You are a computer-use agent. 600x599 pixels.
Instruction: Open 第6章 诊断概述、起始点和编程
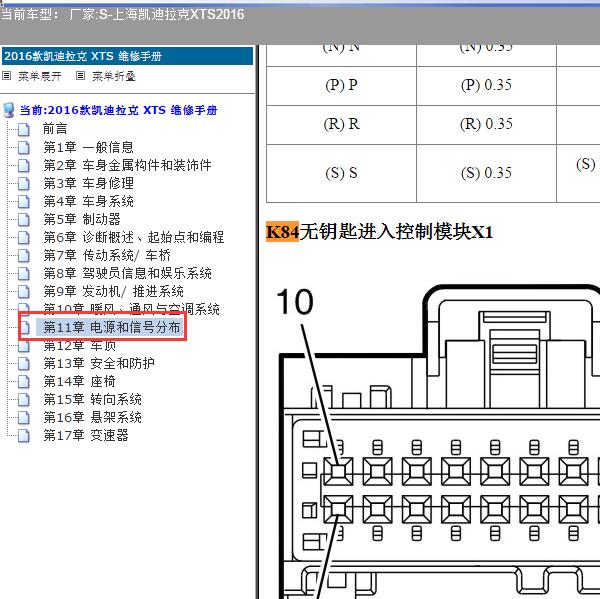pyautogui.click(x=134, y=237)
